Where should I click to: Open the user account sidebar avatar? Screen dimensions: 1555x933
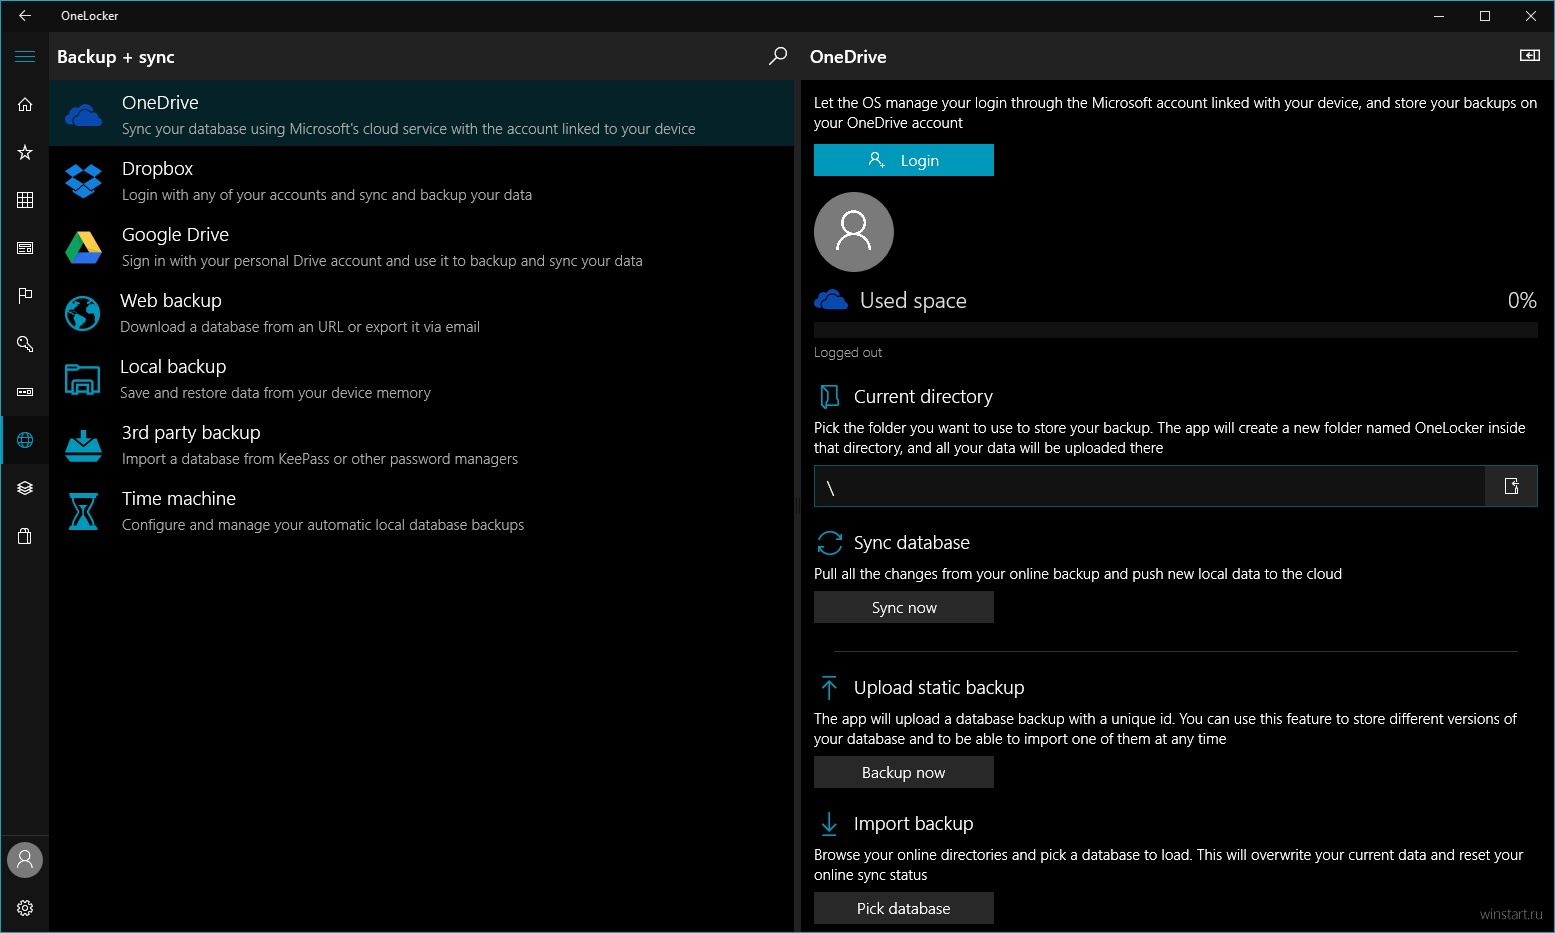(25, 860)
